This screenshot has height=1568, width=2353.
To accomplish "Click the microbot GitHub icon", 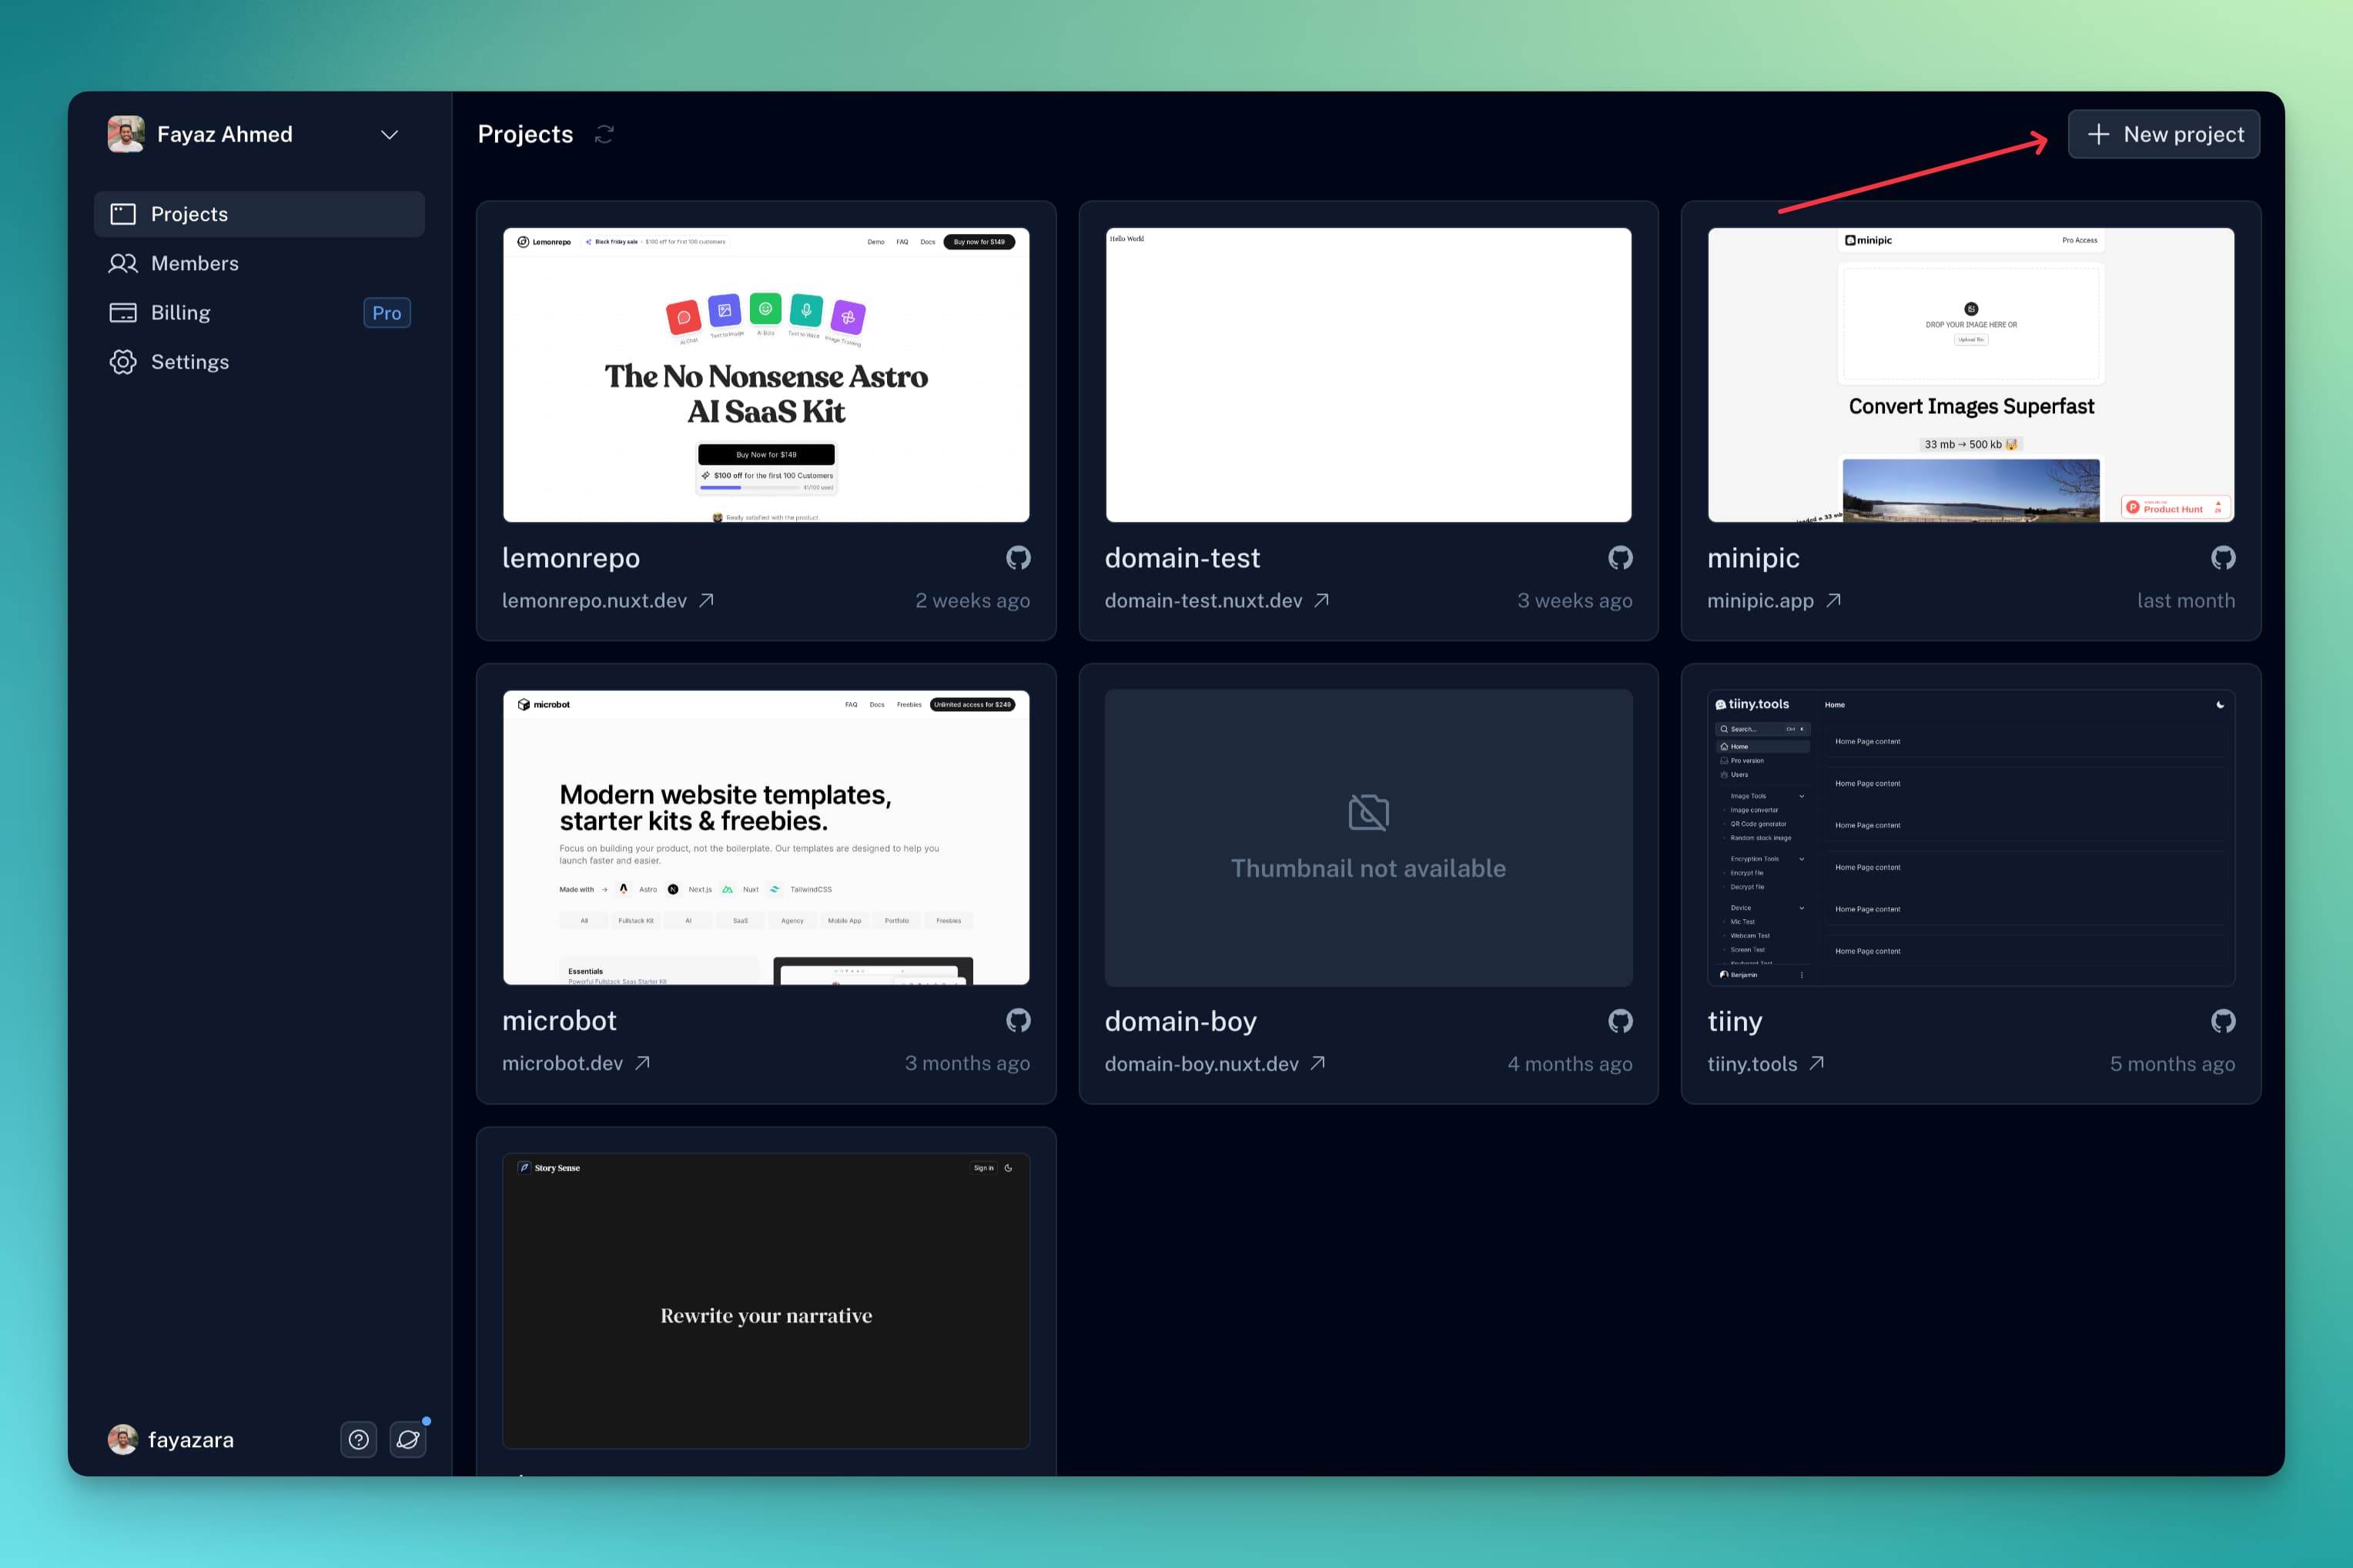I will tap(1018, 1021).
